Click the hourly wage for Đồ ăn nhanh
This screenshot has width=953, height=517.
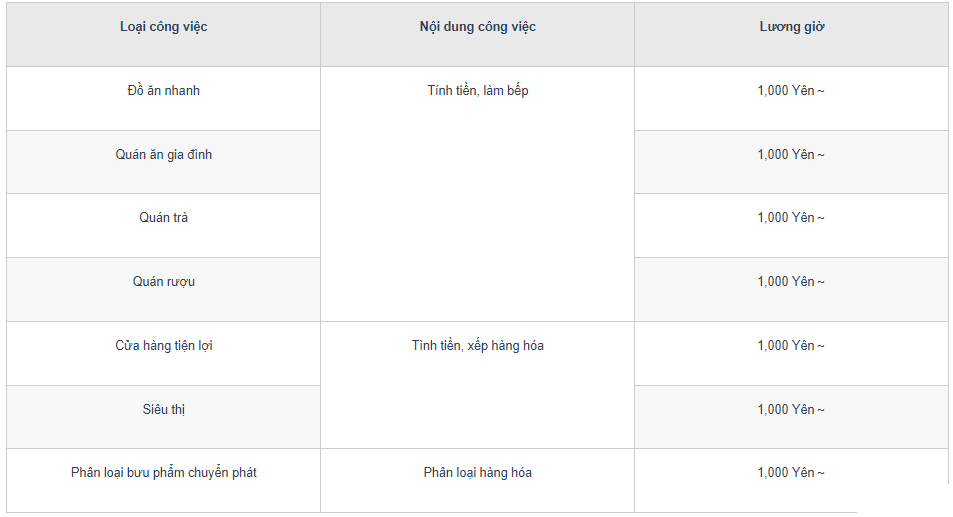coord(791,98)
